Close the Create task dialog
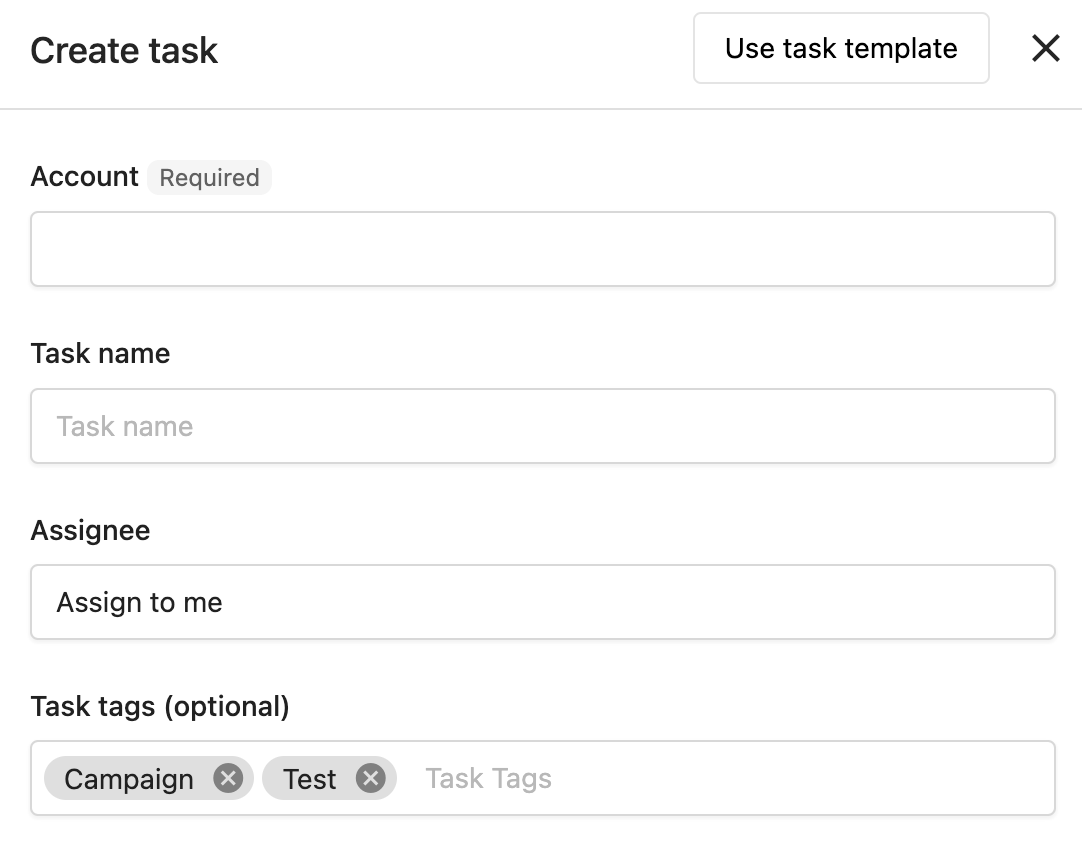This screenshot has height=848, width=1082. [1045, 48]
